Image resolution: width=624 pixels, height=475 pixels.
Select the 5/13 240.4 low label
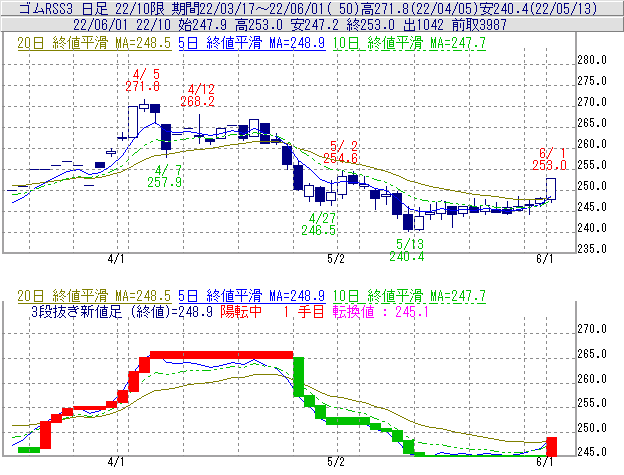tap(407, 250)
